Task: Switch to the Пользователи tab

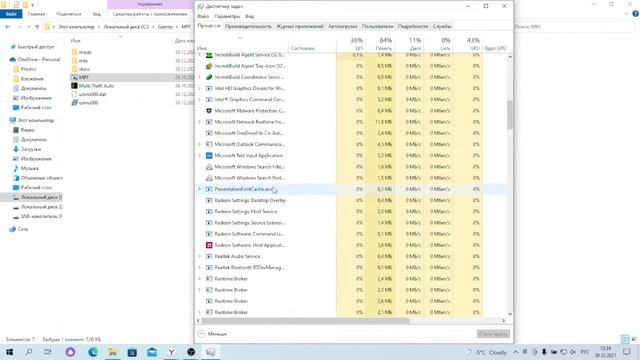Action: pos(378,26)
